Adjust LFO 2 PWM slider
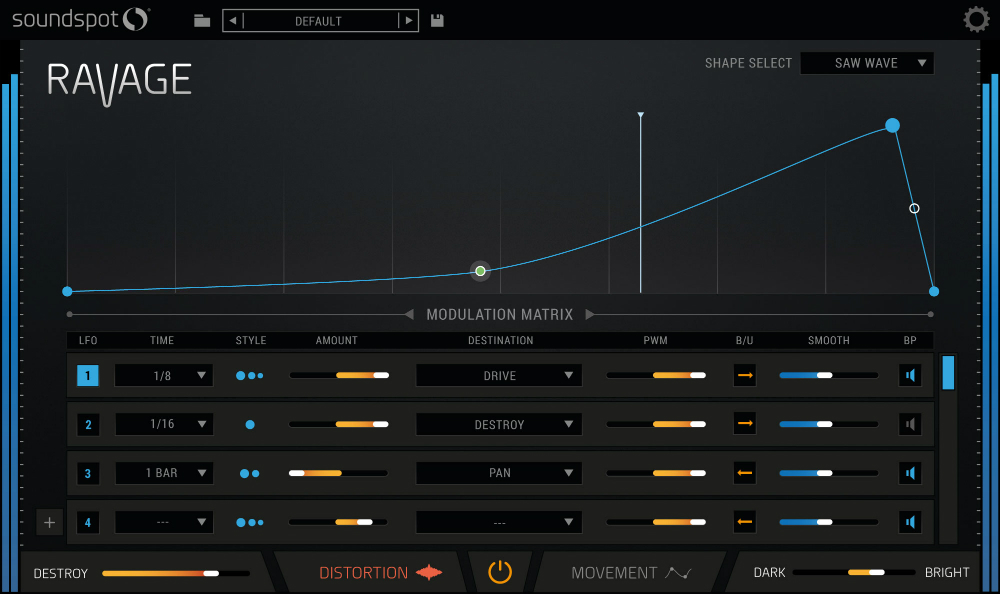 pyautogui.click(x=656, y=424)
